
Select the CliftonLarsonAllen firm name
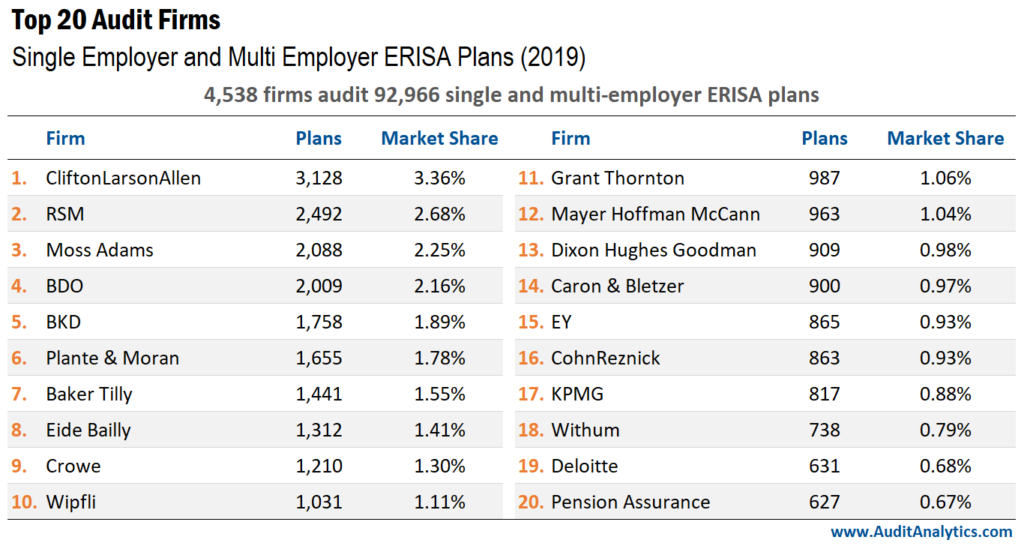tap(123, 178)
